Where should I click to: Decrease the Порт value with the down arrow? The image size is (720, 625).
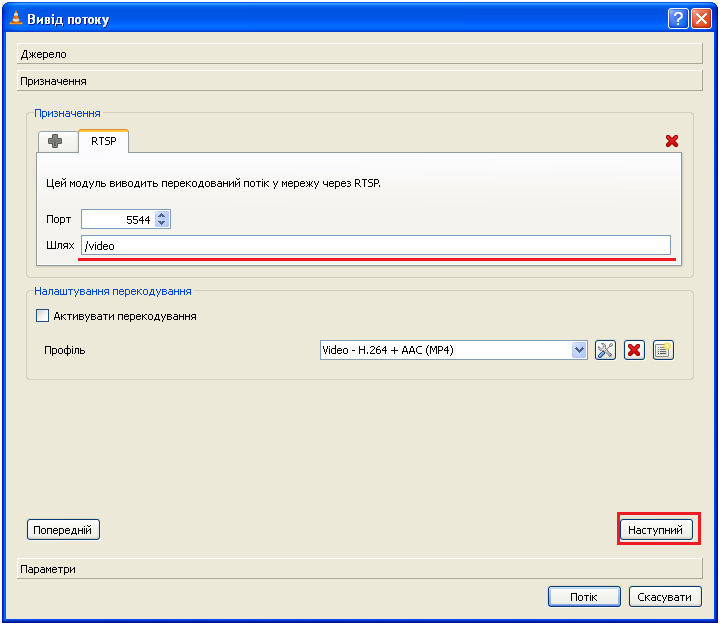pyautogui.click(x=161, y=223)
